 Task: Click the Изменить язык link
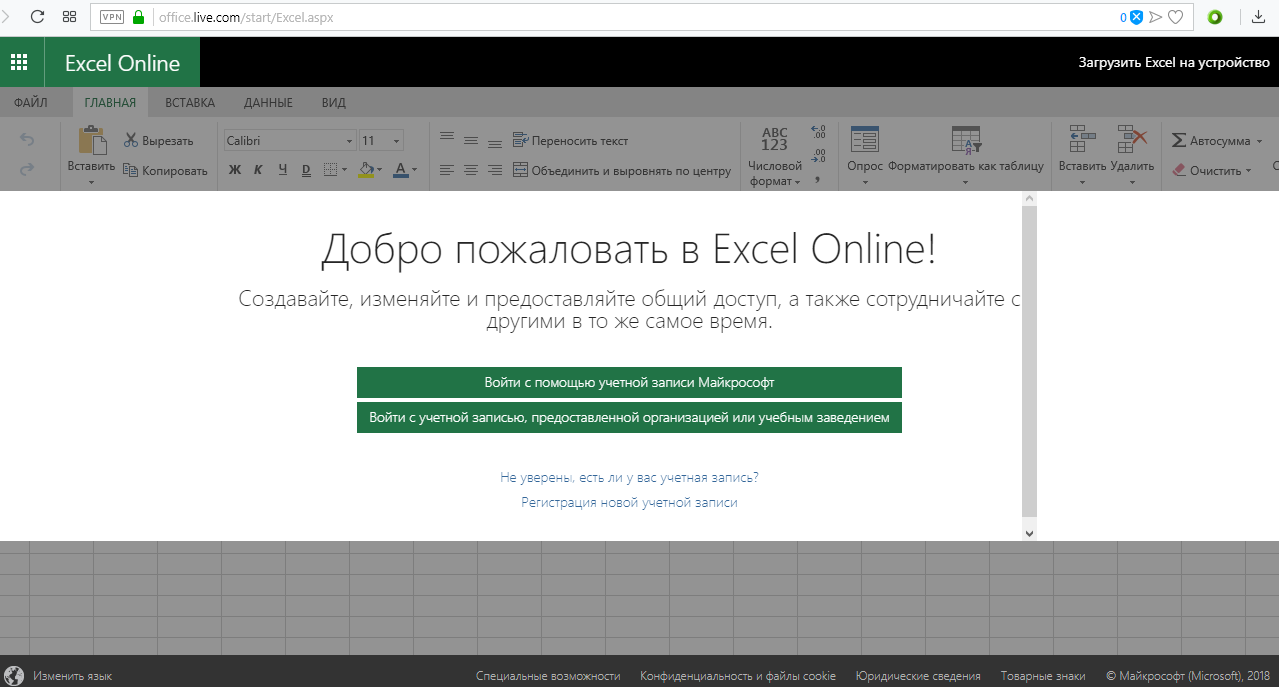[x=72, y=676]
